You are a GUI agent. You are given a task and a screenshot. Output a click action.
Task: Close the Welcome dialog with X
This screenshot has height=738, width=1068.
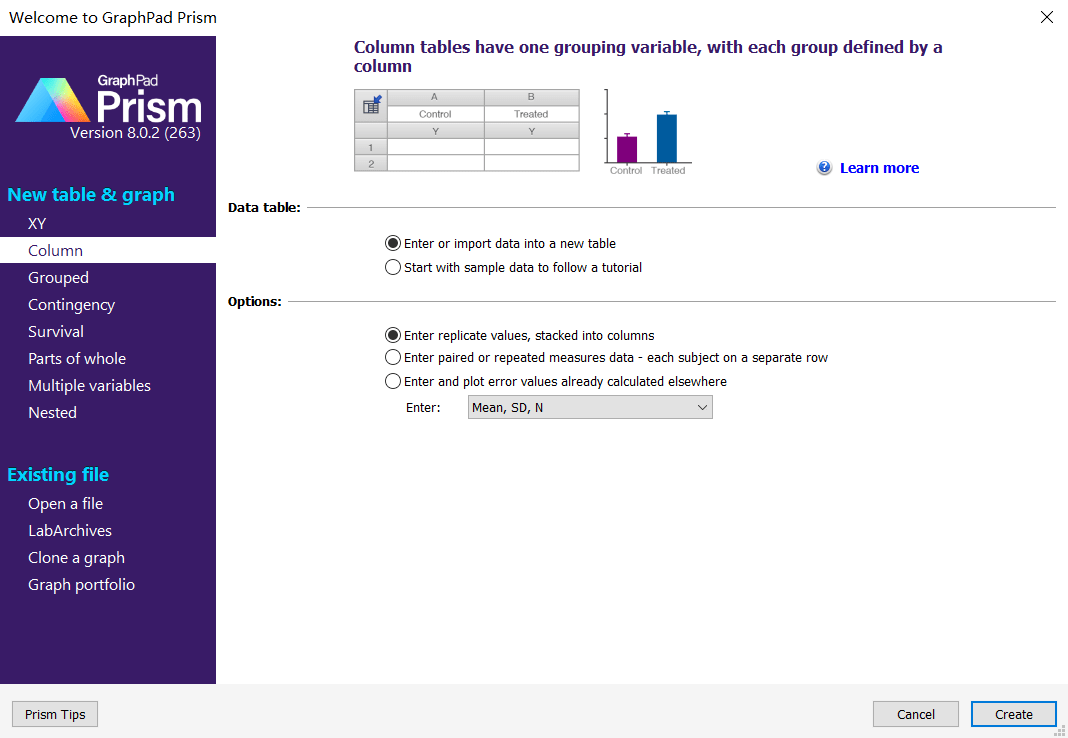point(1047,17)
